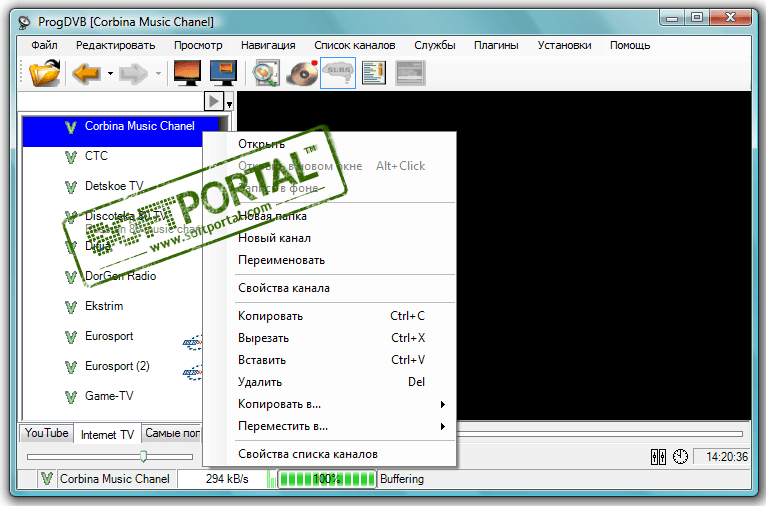
Task: Open the back arrow history dropdown
Action: point(110,74)
